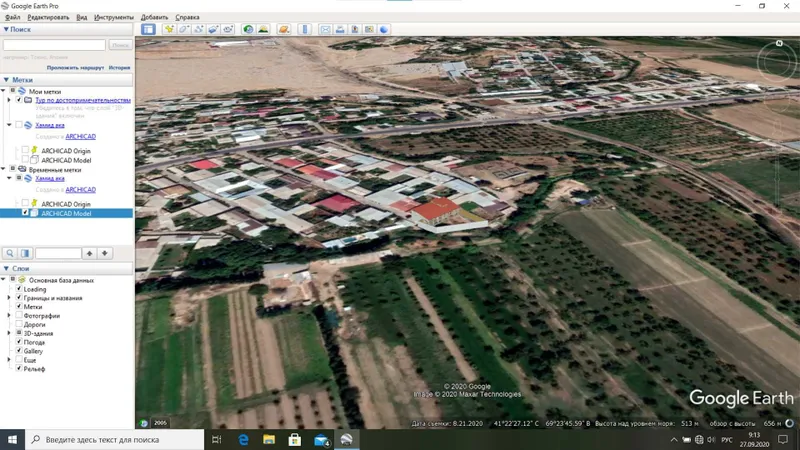
Task: Click the search magnifier icon in Places panel
Action: (10, 253)
